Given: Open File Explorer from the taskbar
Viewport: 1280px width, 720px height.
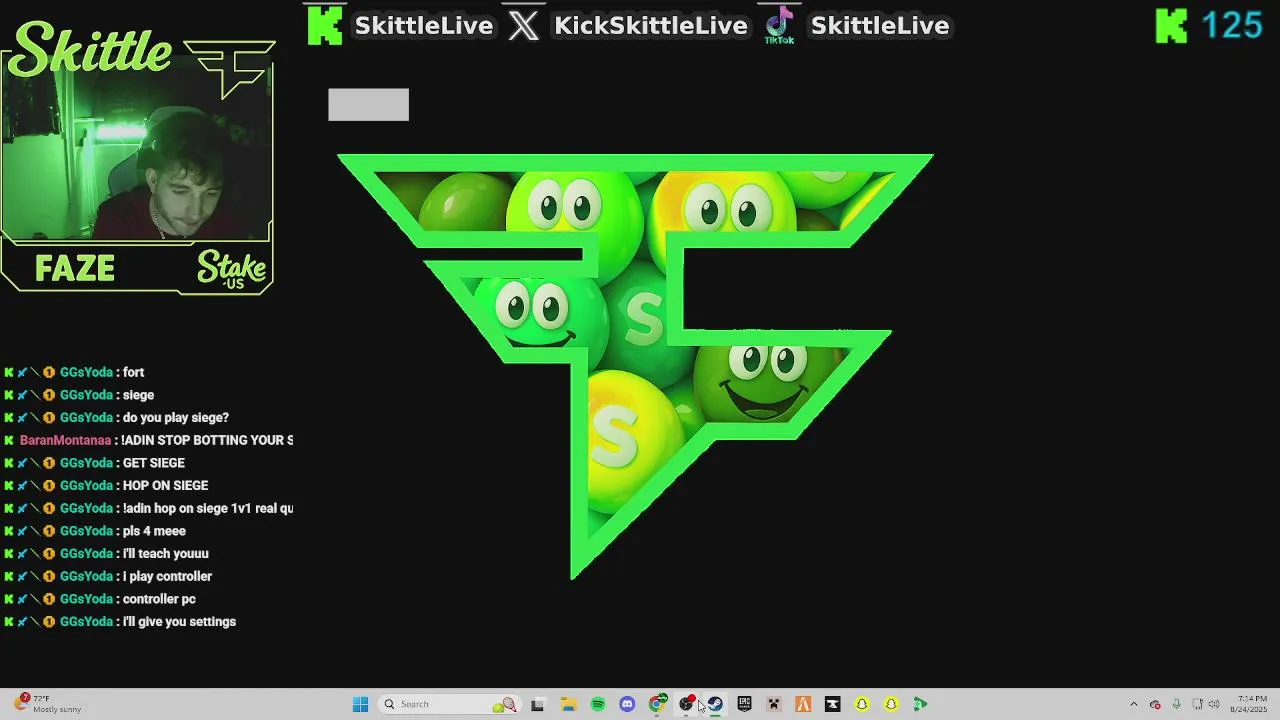Looking at the screenshot, I should tap(568, 704).
